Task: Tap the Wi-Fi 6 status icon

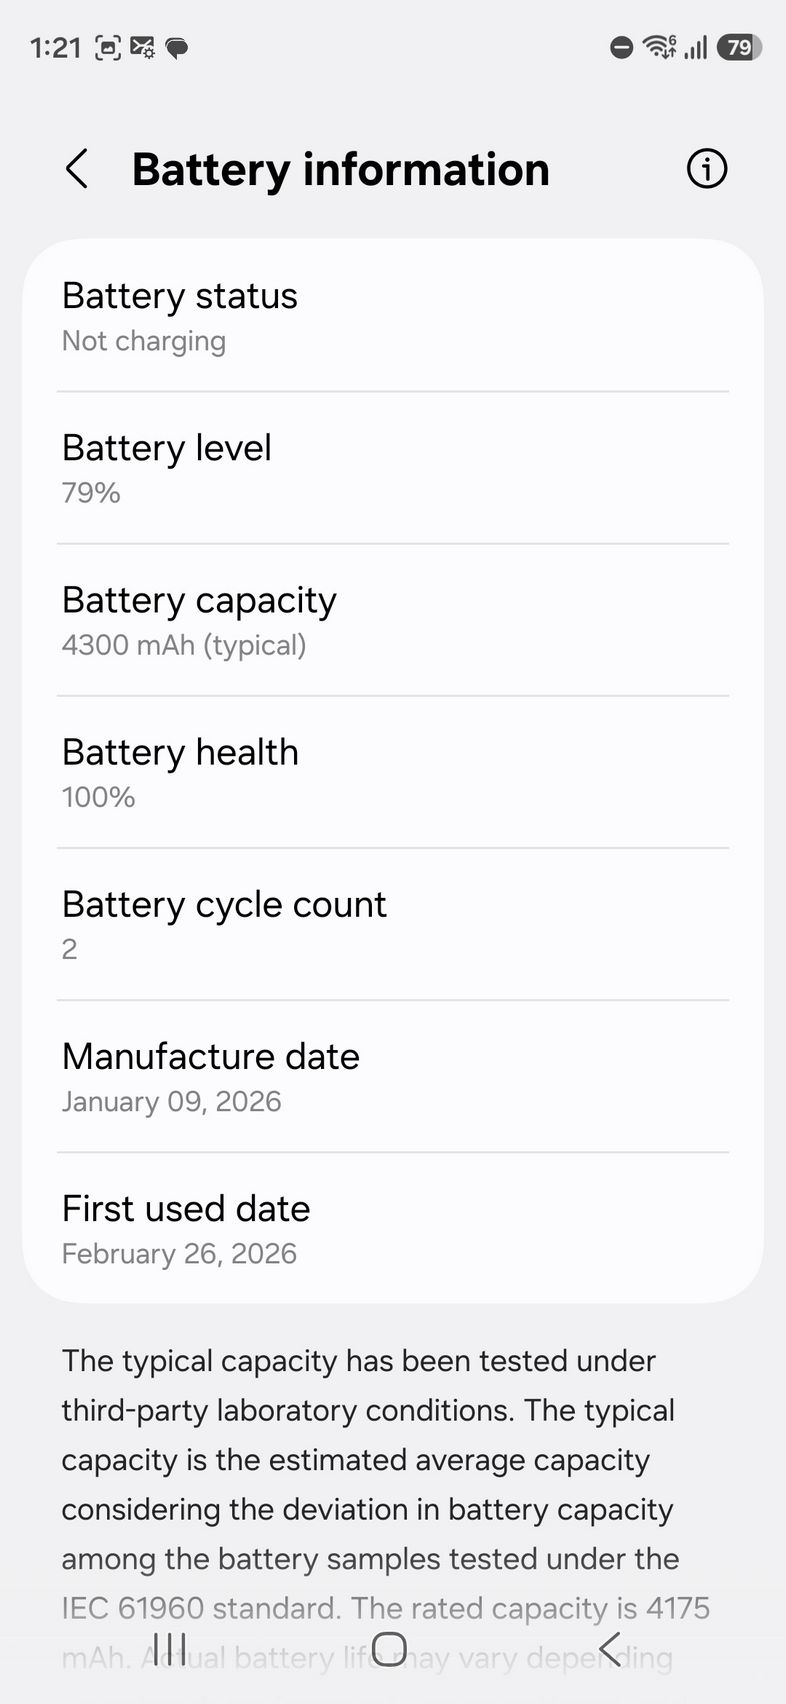Action: coord(659,46)
